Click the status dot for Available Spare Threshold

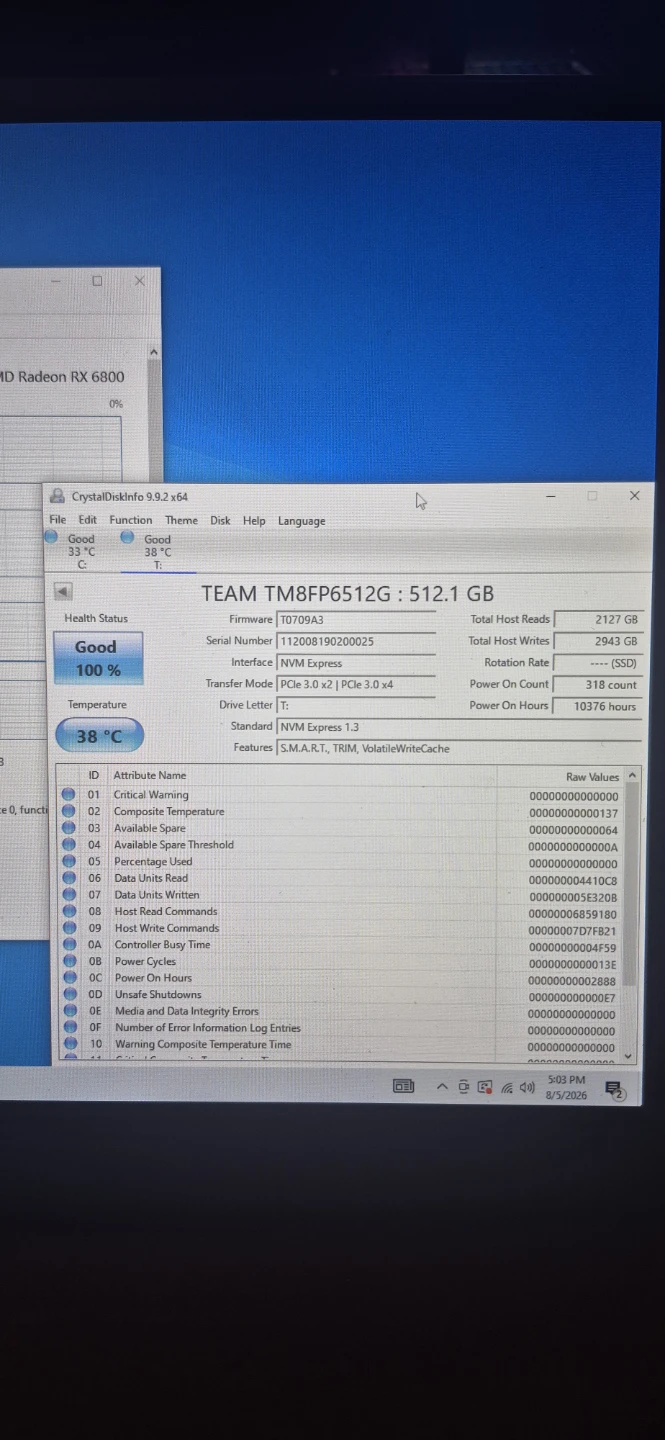coord(69,845)
